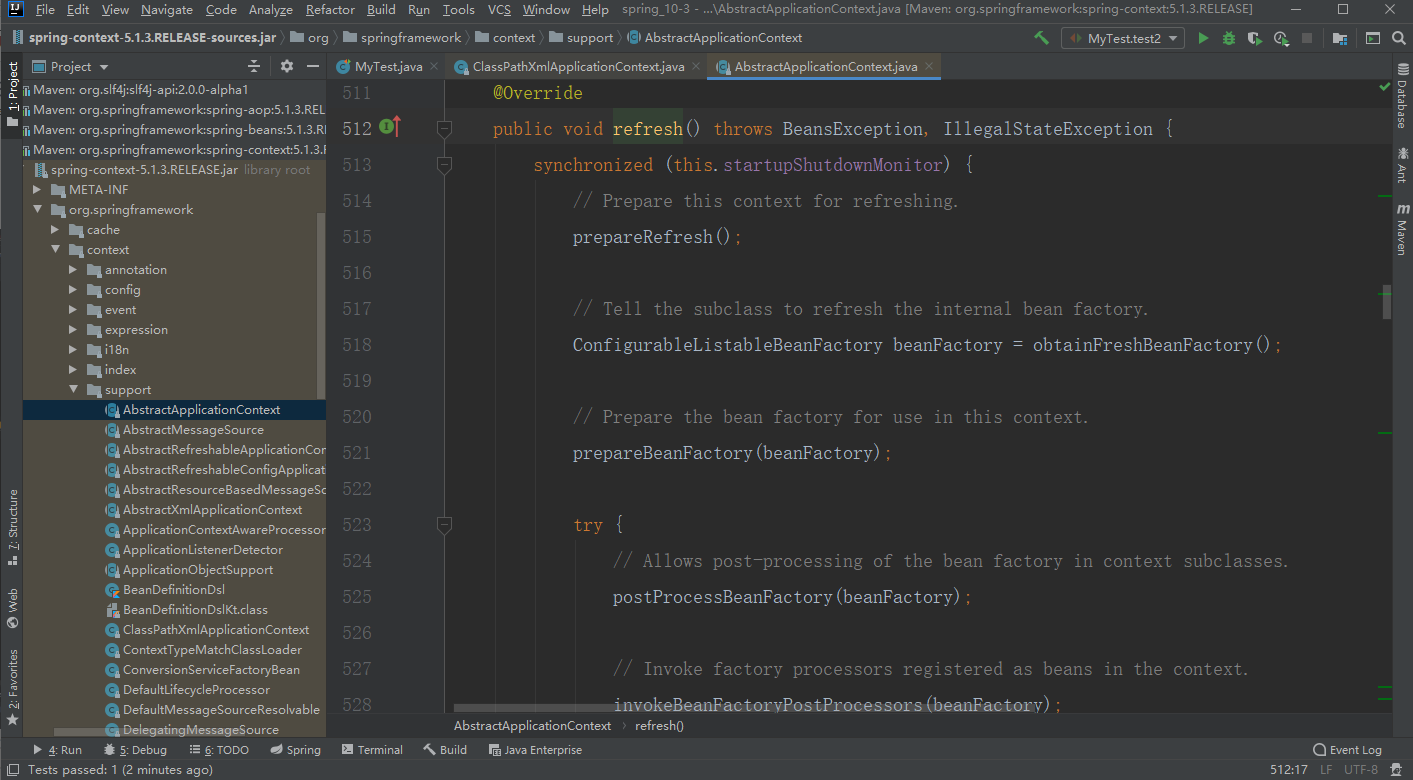Build the project using the hammer icon
Viewport: 1413px width, 780px height.
[1042, 38]
